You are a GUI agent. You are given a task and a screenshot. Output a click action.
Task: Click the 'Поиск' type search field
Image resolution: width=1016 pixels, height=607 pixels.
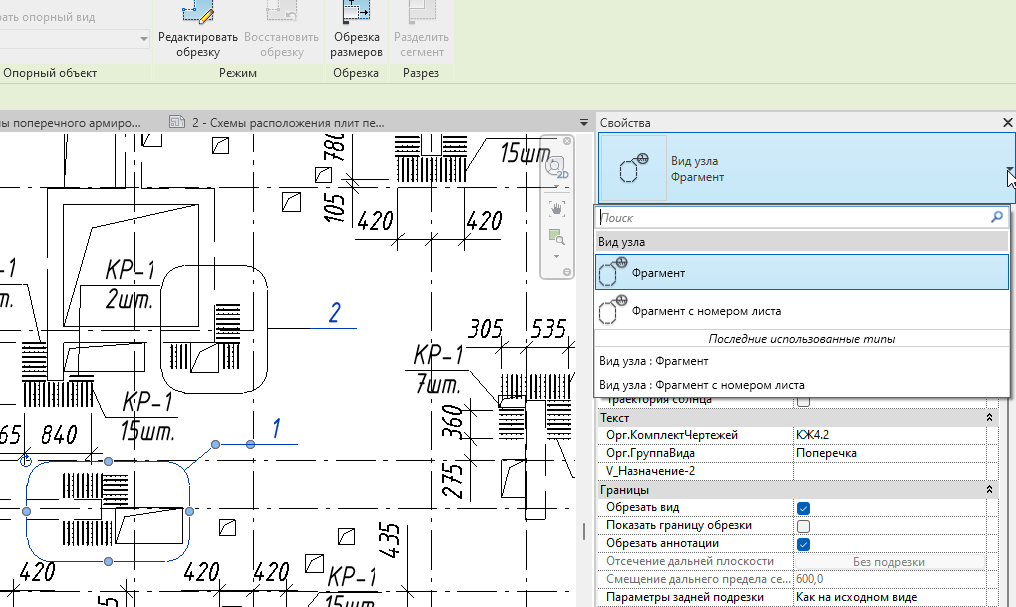(x=790, y=217)
